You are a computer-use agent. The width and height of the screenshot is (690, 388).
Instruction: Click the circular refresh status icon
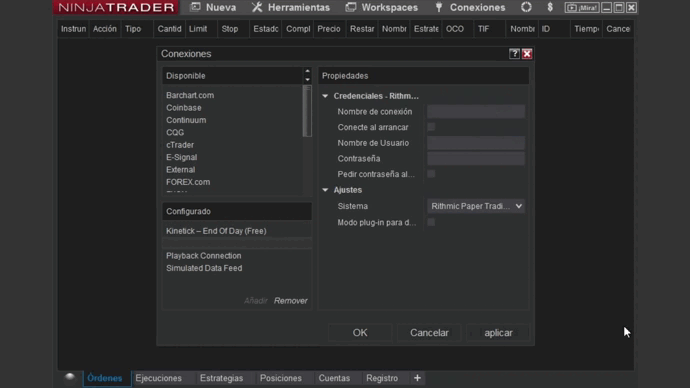[526, 7]
